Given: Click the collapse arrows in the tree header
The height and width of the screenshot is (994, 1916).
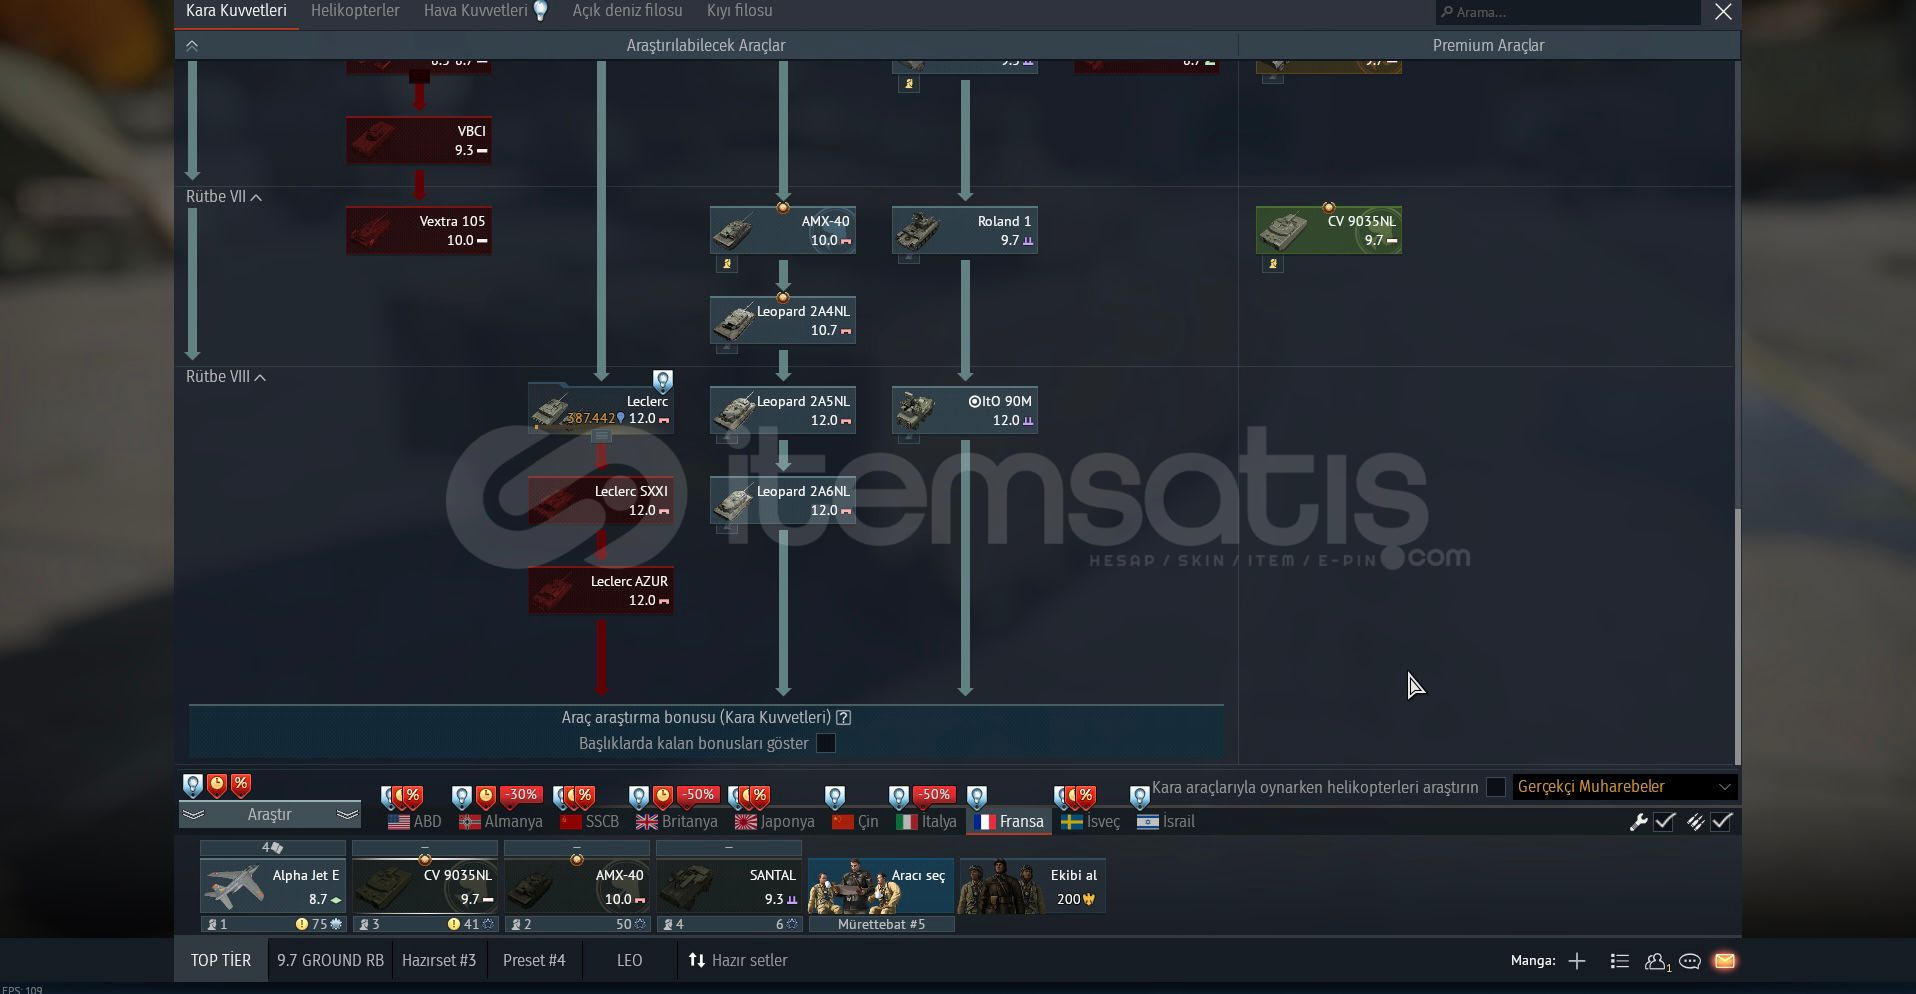Looking at the screenshot, I should coord(192,46).
